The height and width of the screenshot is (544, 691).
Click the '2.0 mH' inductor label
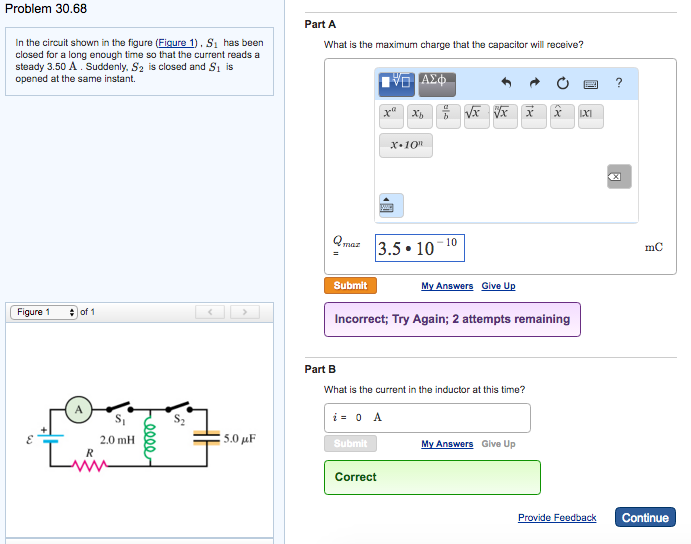[x=117, y=440]
